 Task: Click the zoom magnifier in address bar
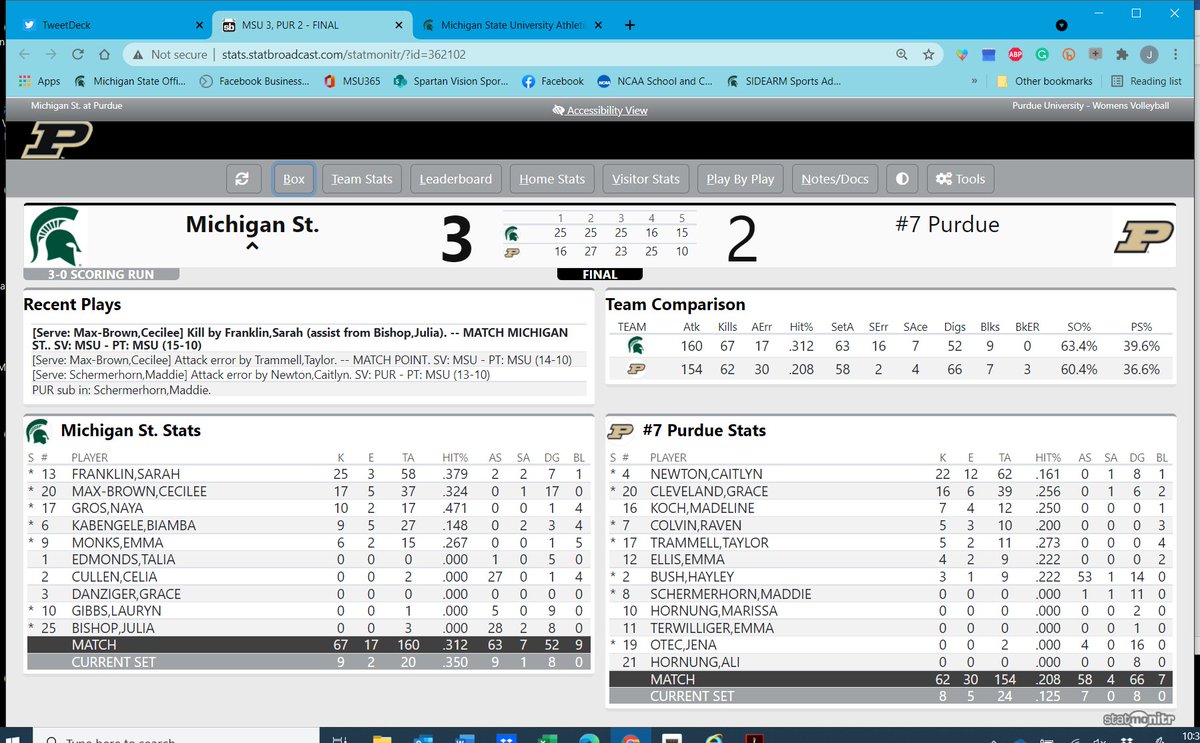902,55
